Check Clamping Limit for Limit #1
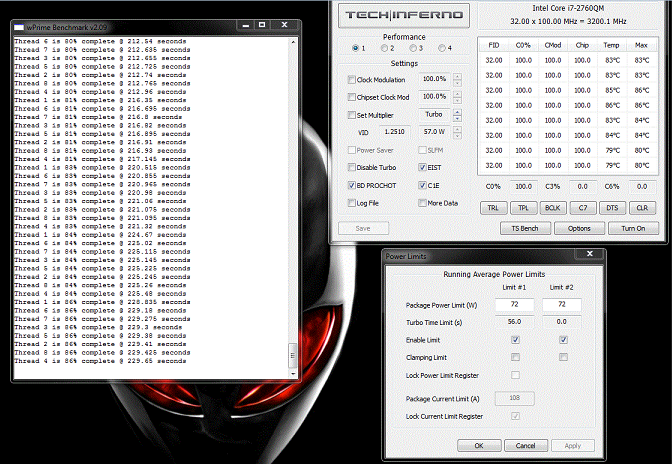The image size is (672, 464). (x=516, y=357)
